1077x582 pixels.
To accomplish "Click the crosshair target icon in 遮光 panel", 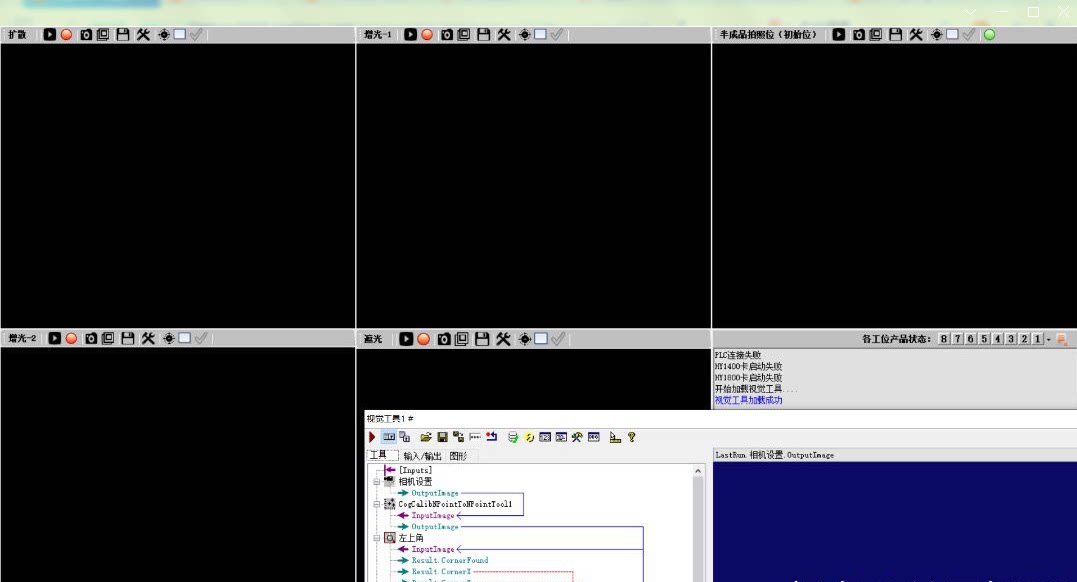I will pyautogui.click(x=525, y=339).
